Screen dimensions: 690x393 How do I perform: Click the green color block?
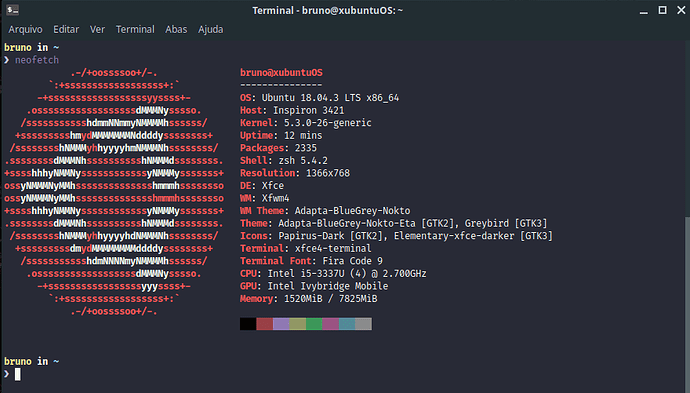314,324
